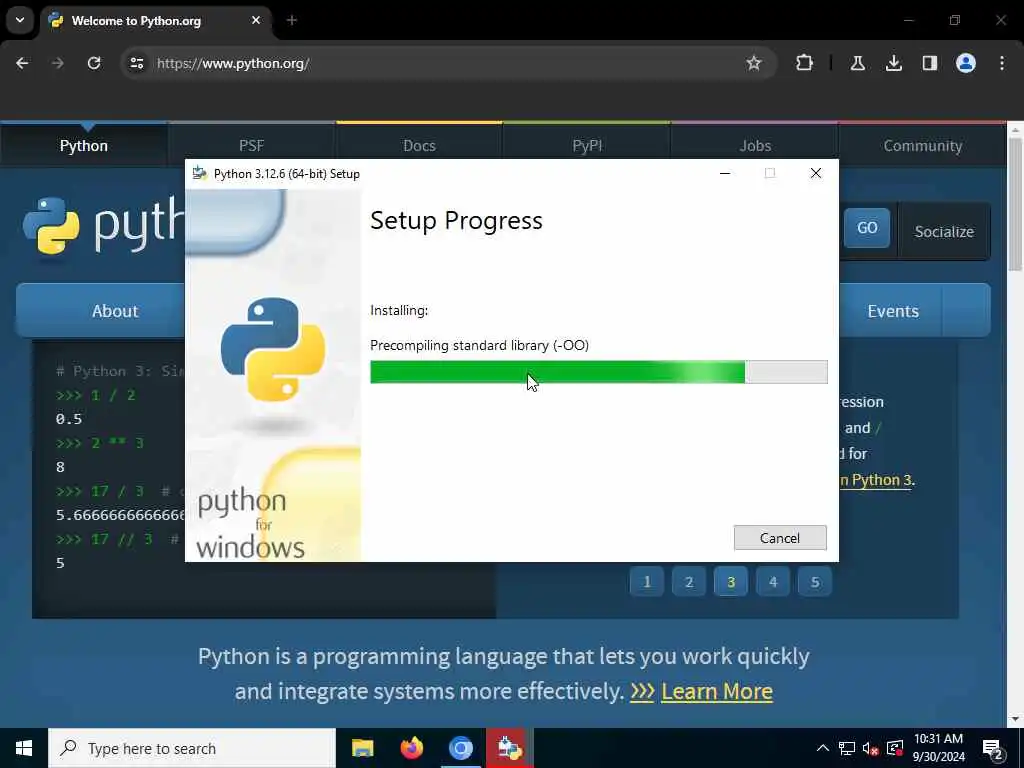
Task: Open the taskbar clock and date
Action: 938,748
